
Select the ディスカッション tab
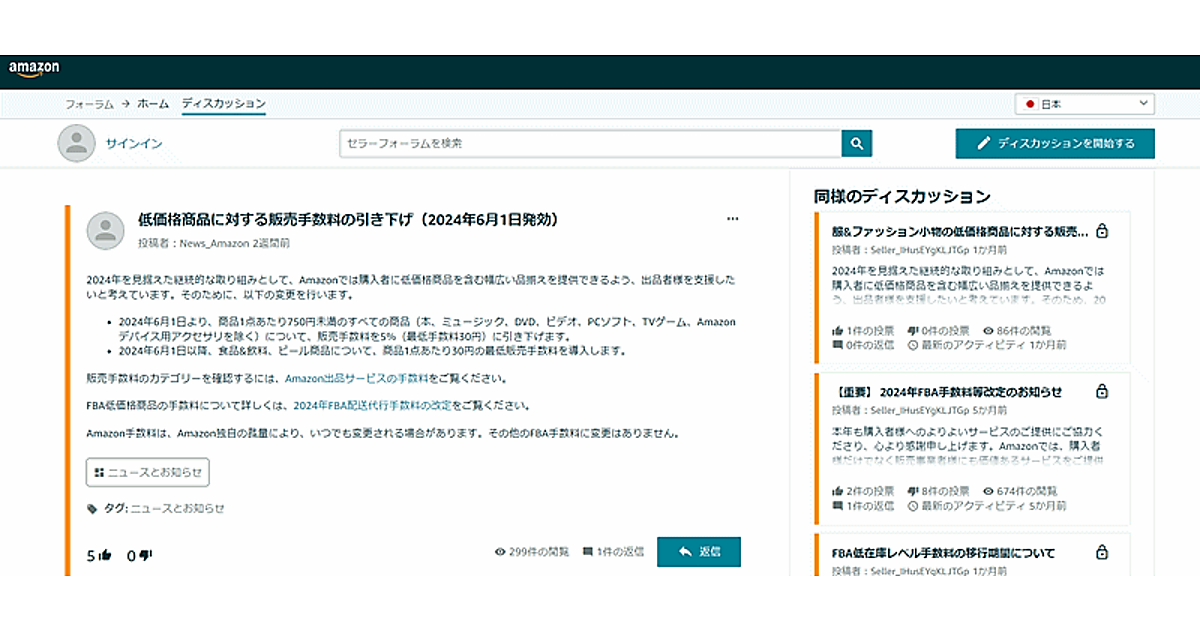pyautogui.click(x=223, y=104)
